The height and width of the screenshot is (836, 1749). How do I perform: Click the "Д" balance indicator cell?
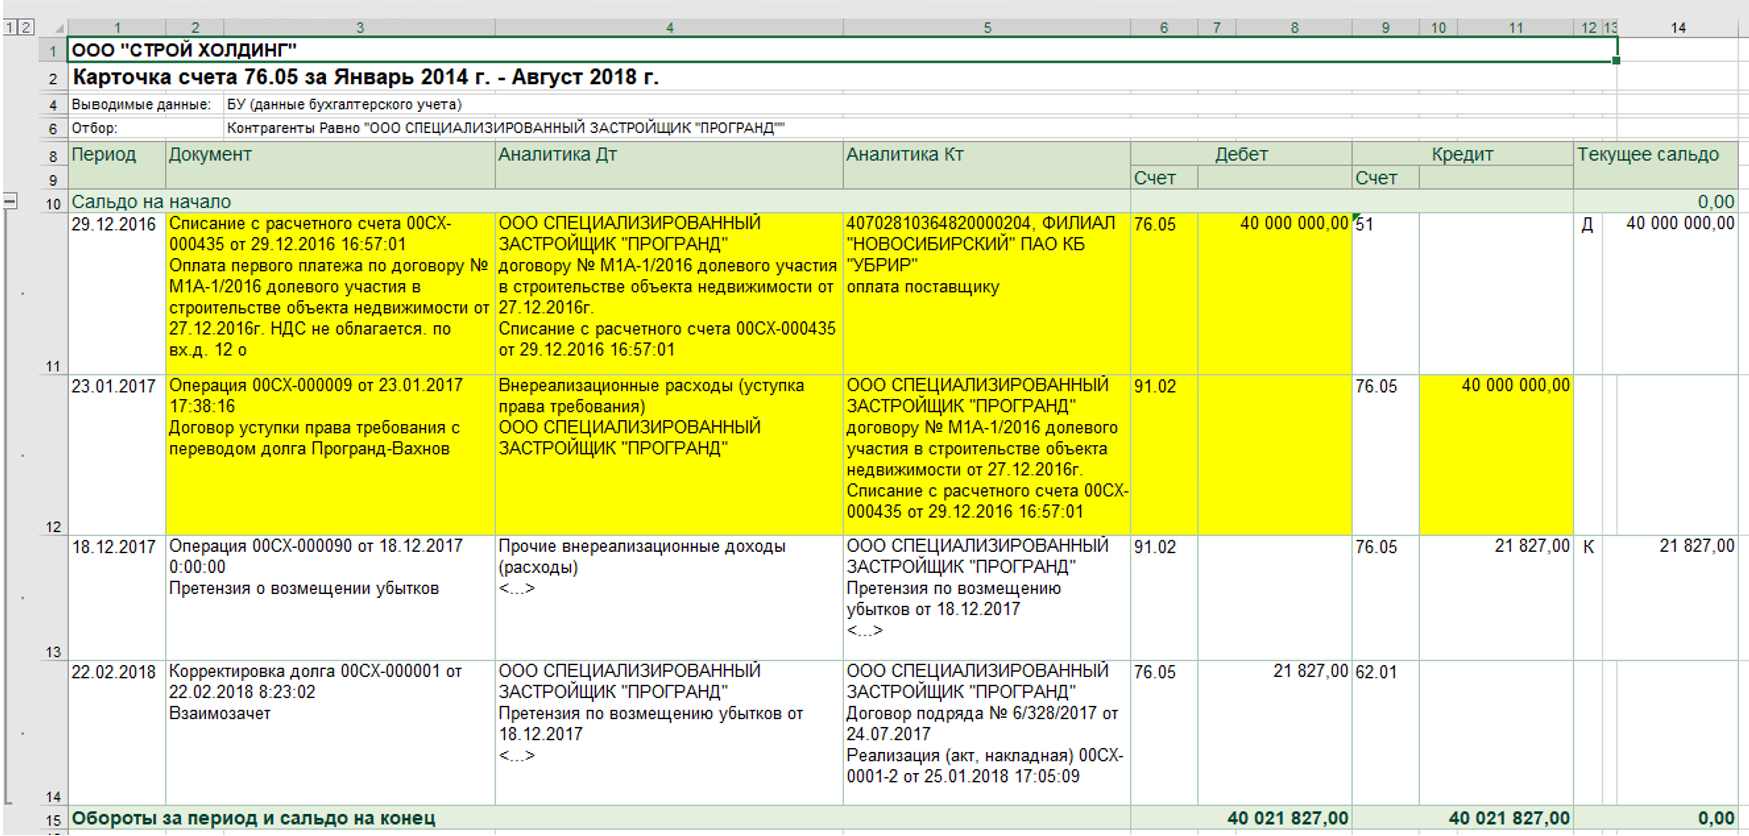coord(1588,294)
